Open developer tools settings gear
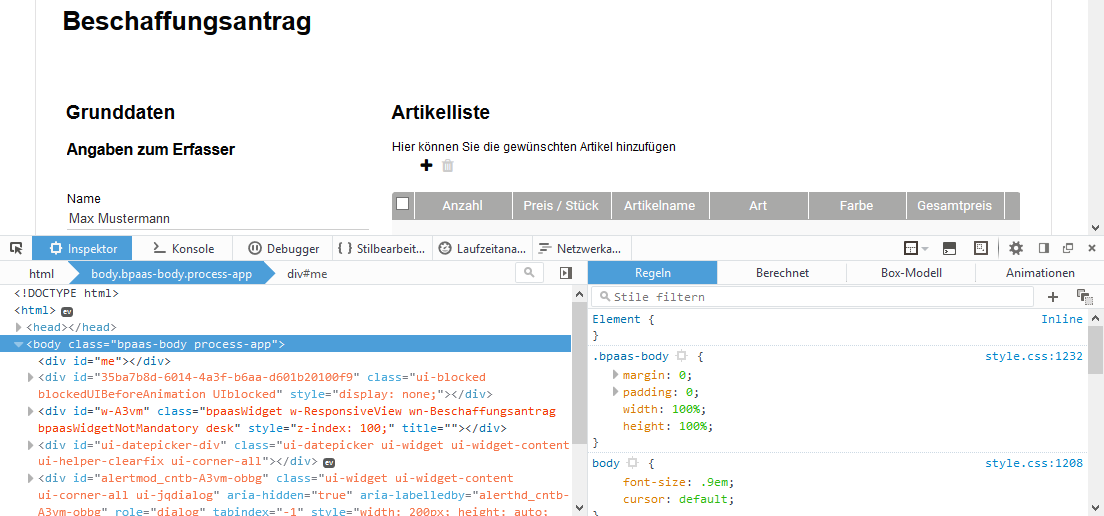The image size is (1104, 516). (1016, 248)
